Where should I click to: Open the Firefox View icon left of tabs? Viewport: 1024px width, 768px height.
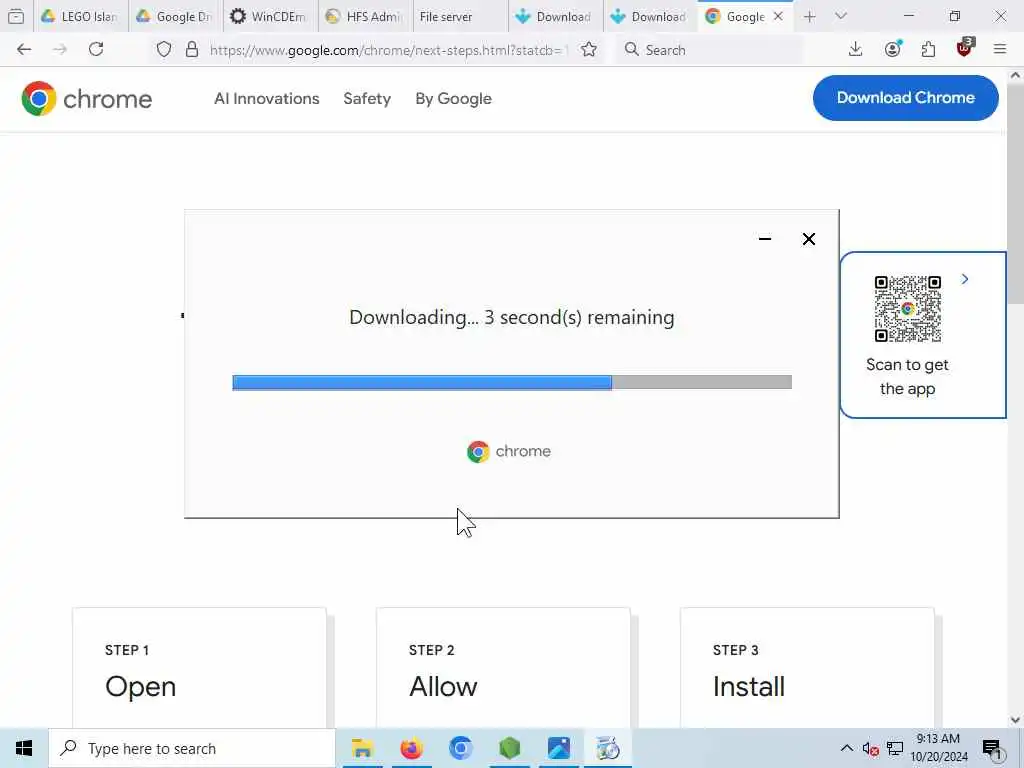(x=16, y=17)
